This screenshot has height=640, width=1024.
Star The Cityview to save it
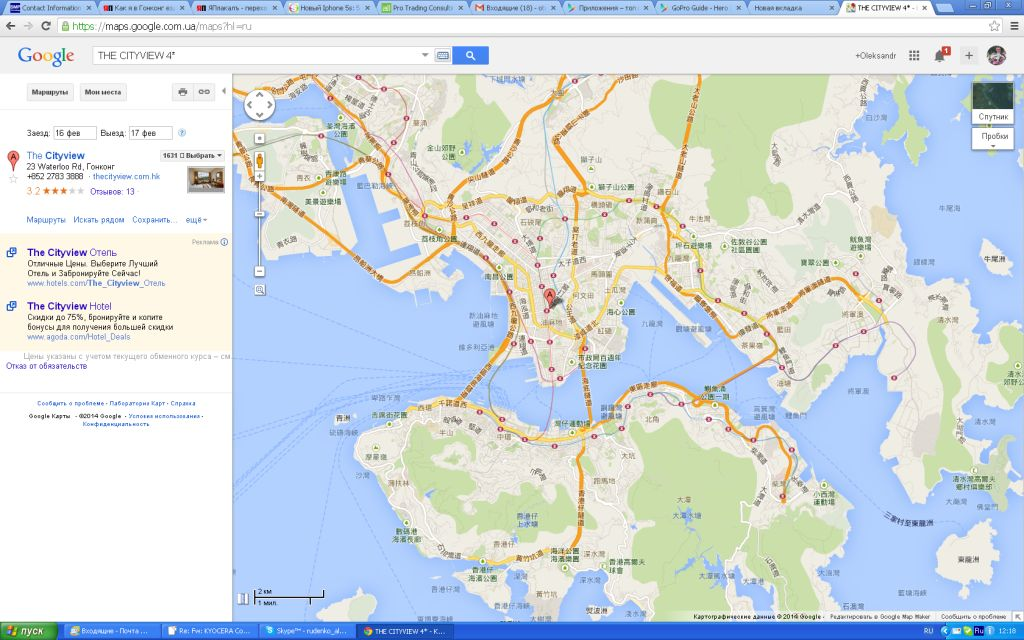point(13,178)
